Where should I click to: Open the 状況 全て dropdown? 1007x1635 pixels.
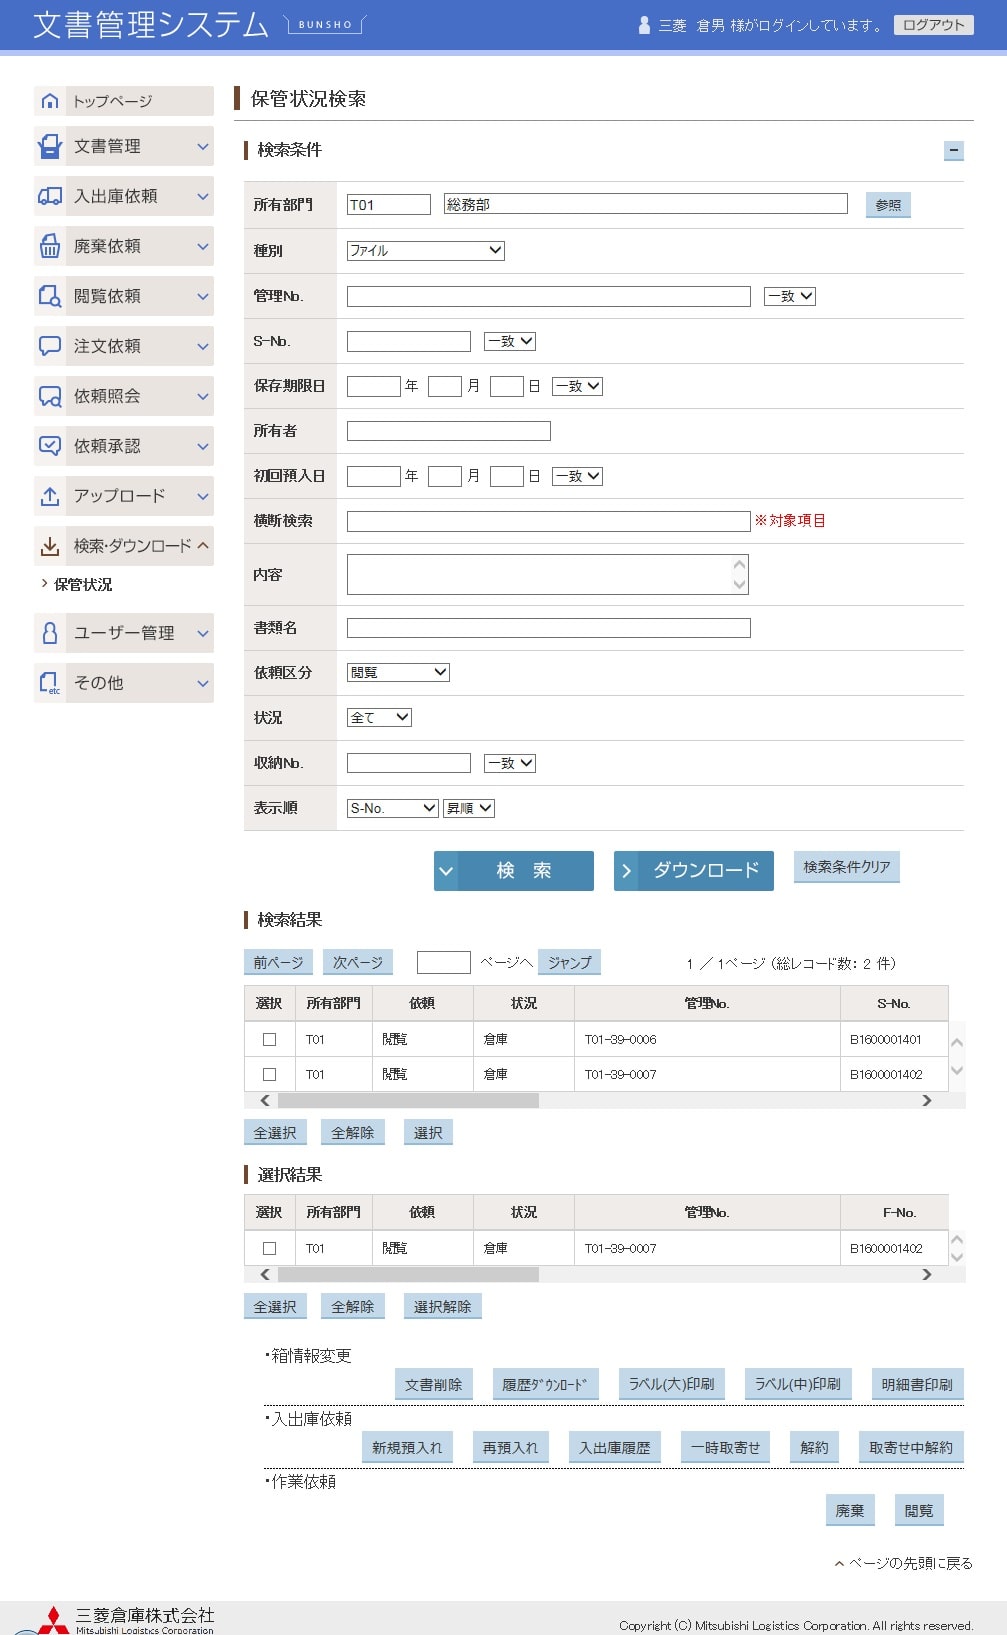coord(379,718)
